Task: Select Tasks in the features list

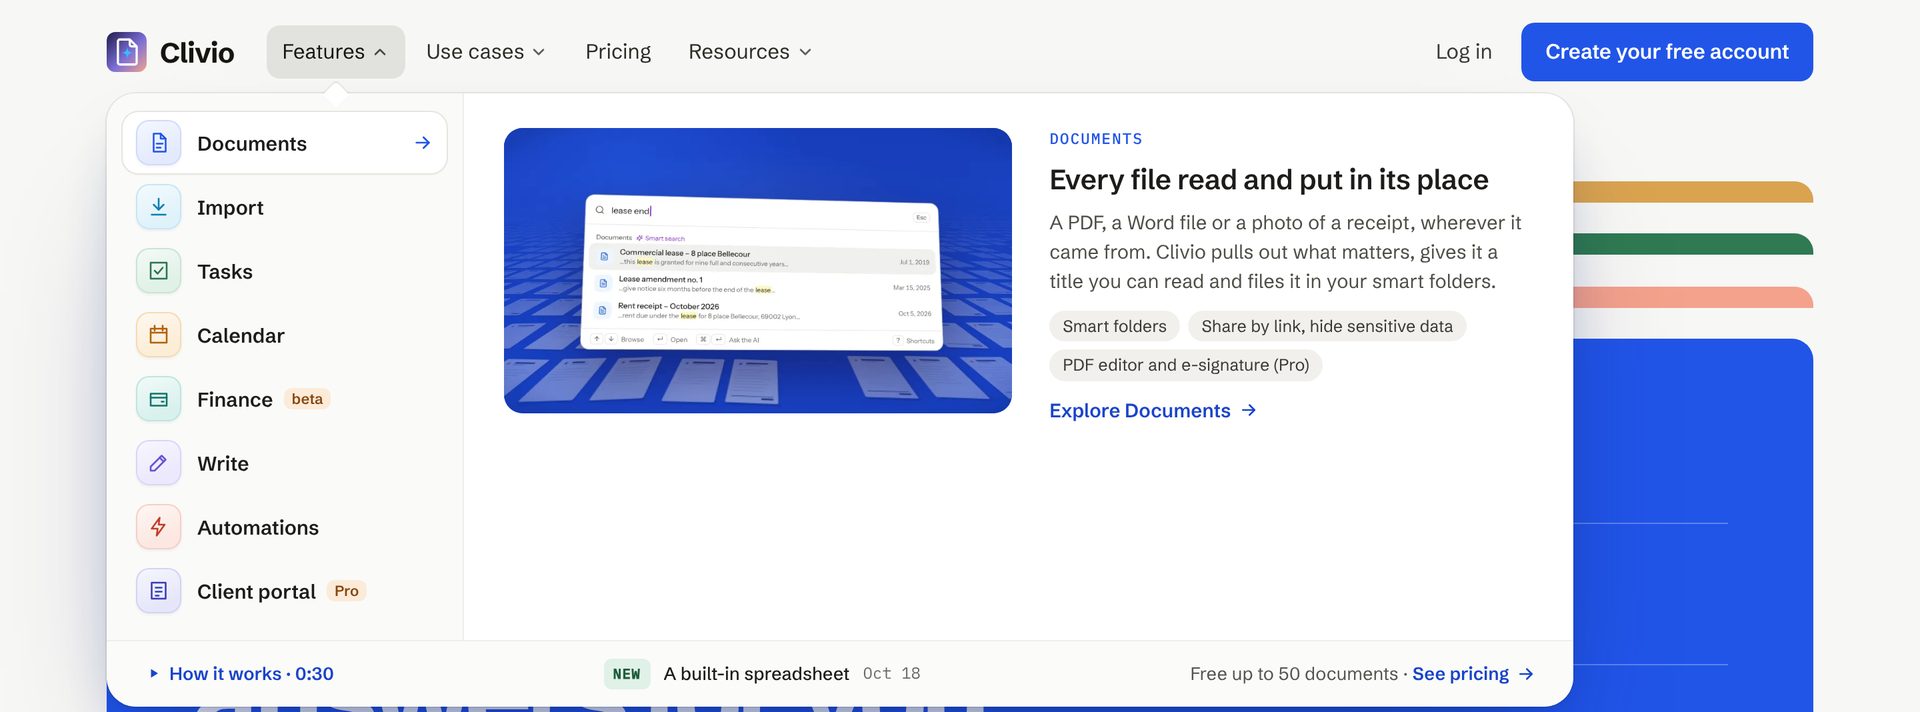Action: coord(284,271)
